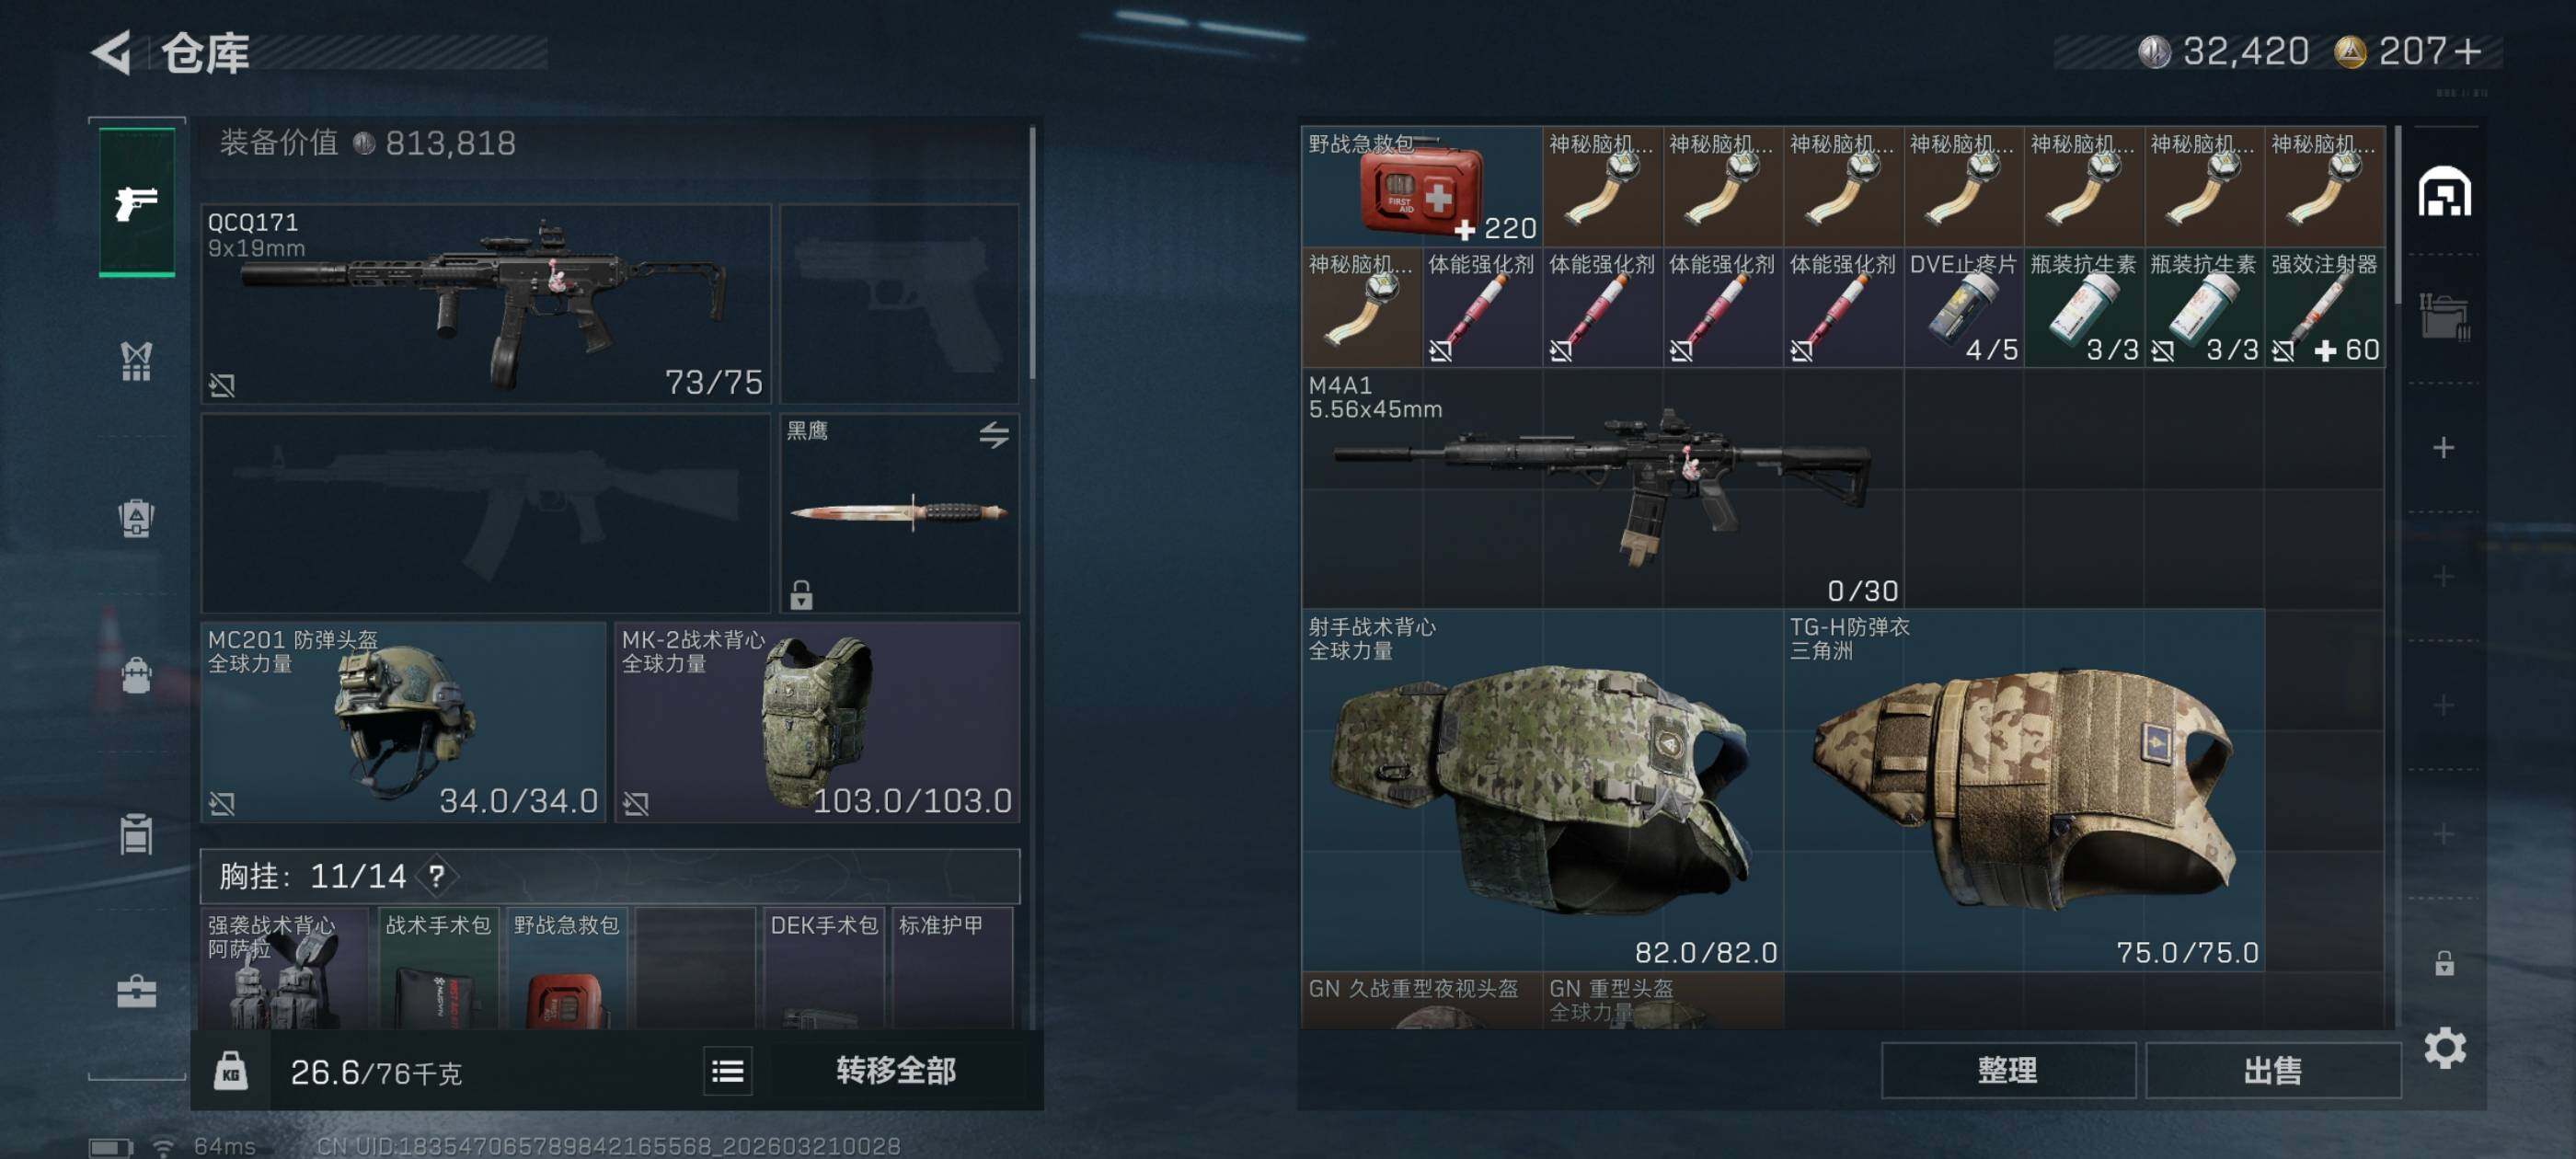Click the locked storage expansion padlock icon
The height and width of the screenshot is (1159, 2576).
tap(2444, 962)
